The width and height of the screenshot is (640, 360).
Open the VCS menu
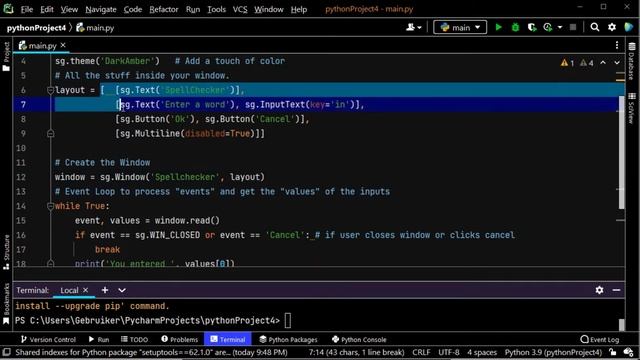click(x=240, y=9)
